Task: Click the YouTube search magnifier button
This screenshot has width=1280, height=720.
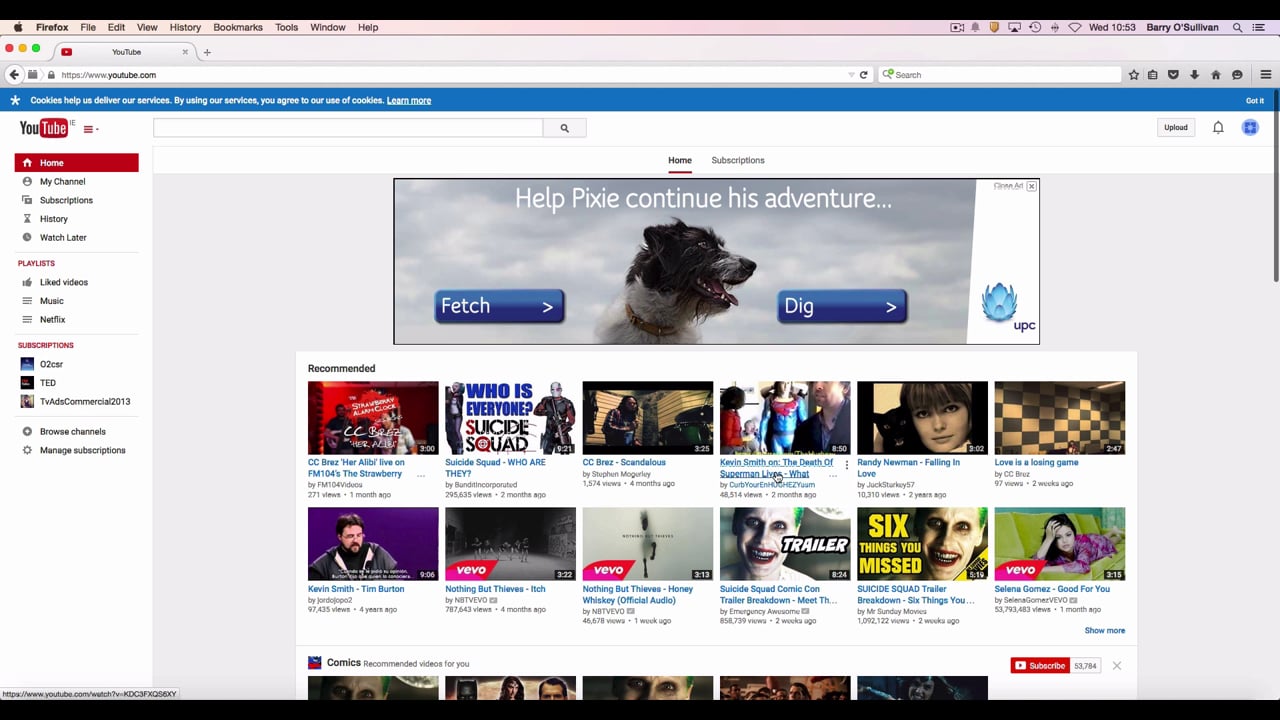Action: [x=564, y=128]
